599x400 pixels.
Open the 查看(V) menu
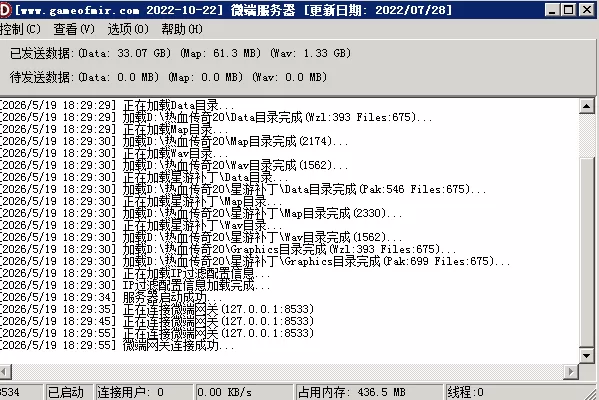tap(74, 29)
